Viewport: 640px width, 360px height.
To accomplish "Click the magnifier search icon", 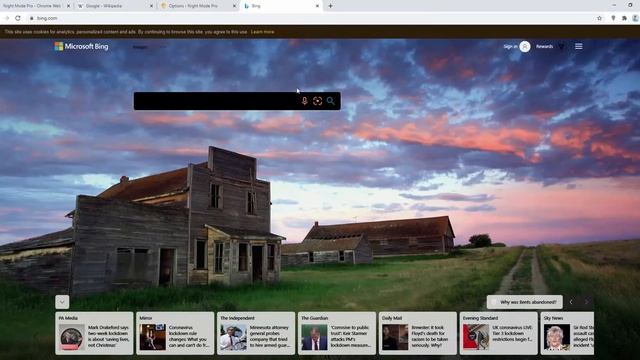I will pyautogui.click(x=331, y=100).
